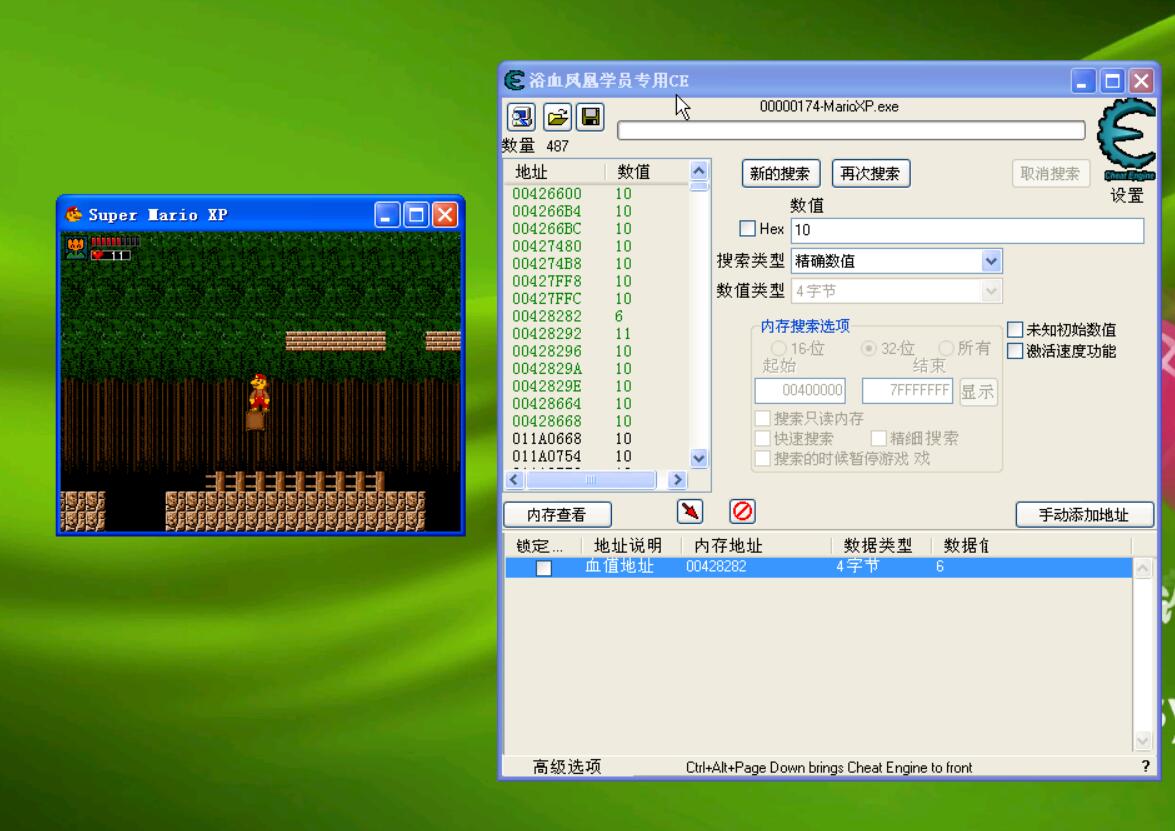Enable the 未知初始数值 checkbox
The image size is (1175, 831).
tap(1015, 330)
